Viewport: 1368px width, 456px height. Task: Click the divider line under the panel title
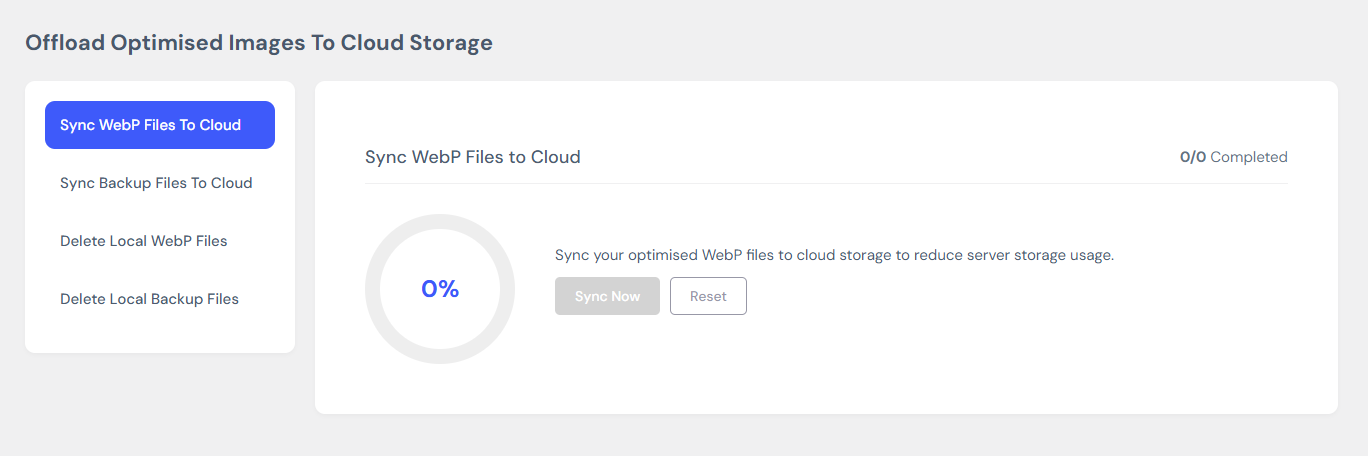(826, 183)
